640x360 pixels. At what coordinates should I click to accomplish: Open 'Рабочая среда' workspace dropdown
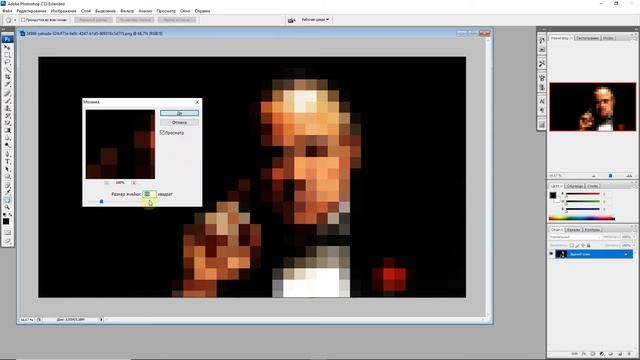point(316,20)
